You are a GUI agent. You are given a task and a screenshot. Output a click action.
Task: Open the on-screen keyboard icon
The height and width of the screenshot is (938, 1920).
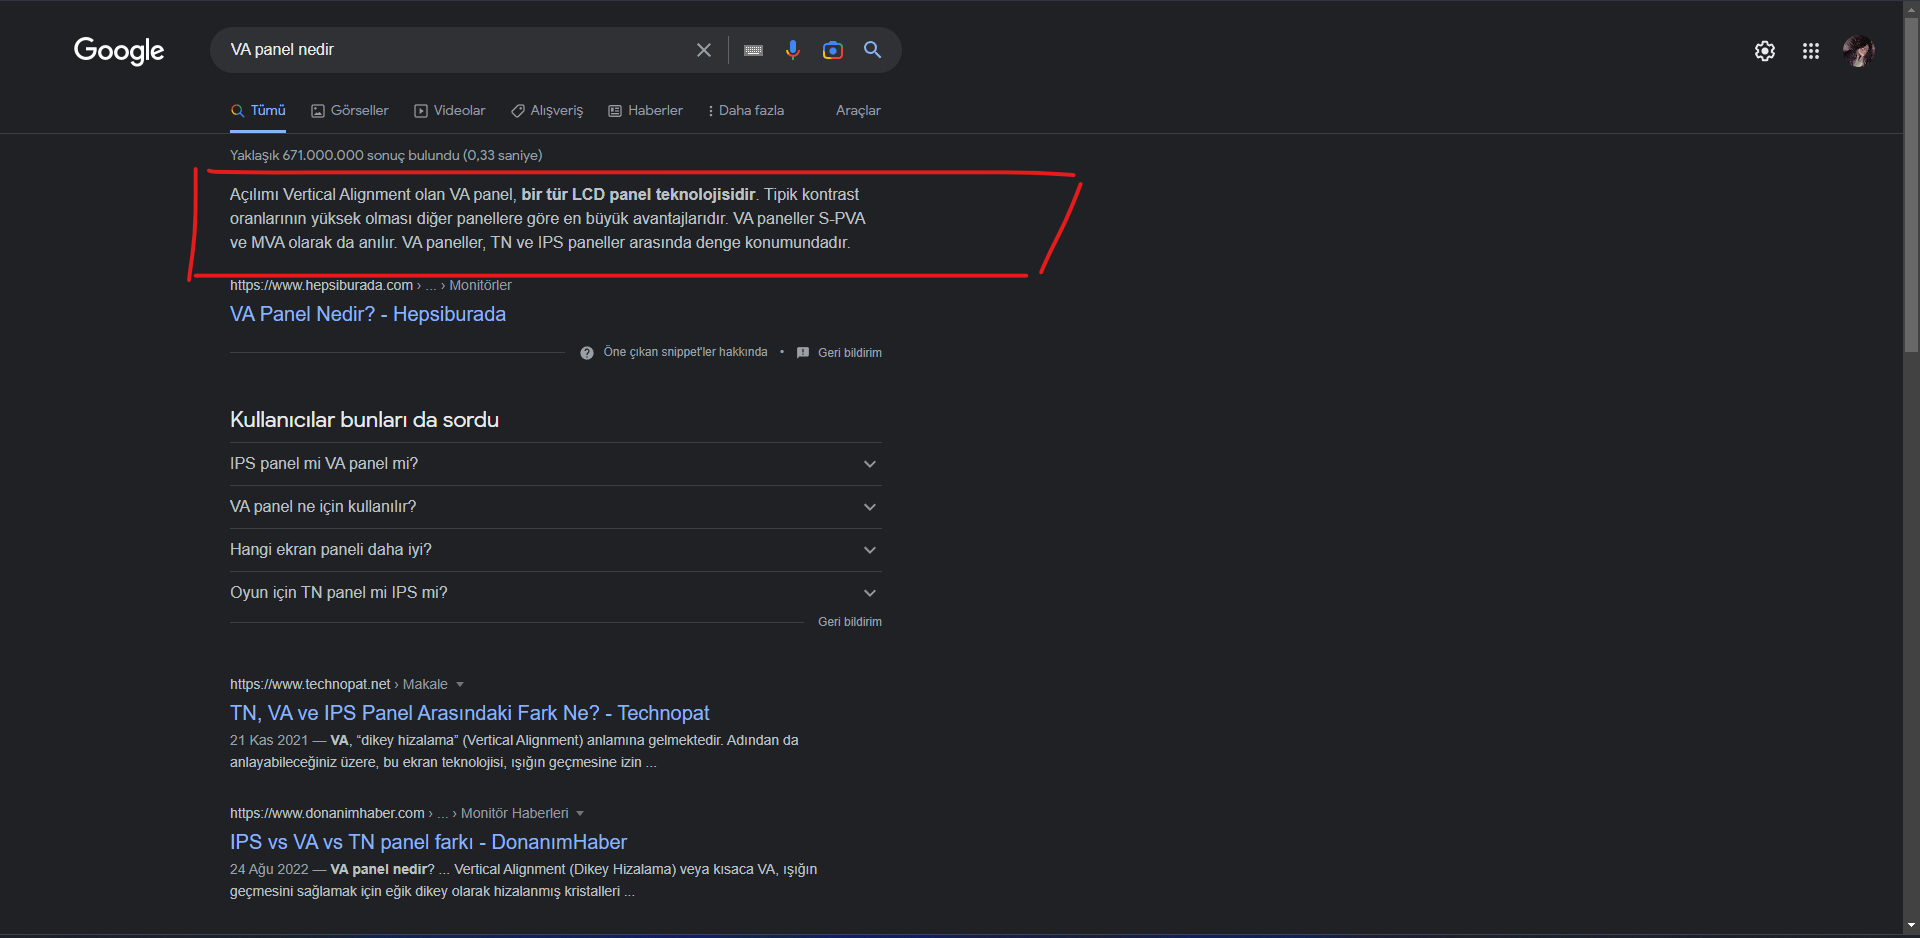754,50
